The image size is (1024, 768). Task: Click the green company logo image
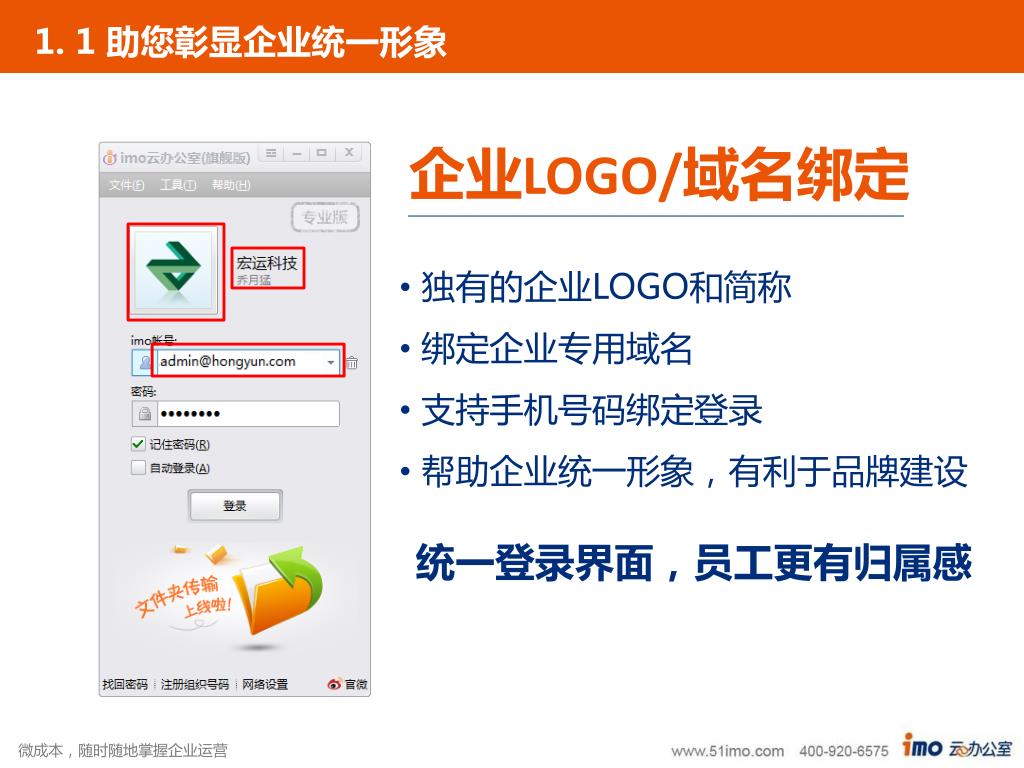point(175,270)
